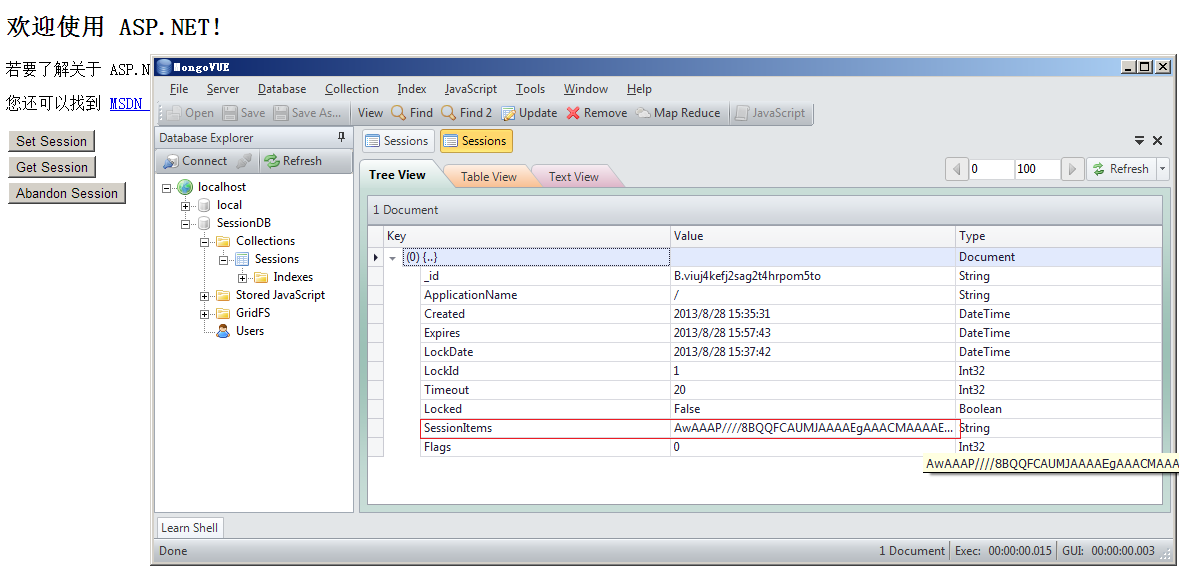Switch to the highlighted Sessions tab
The width and height of the screenshot is (1179, 567).
tap(476, 141)
